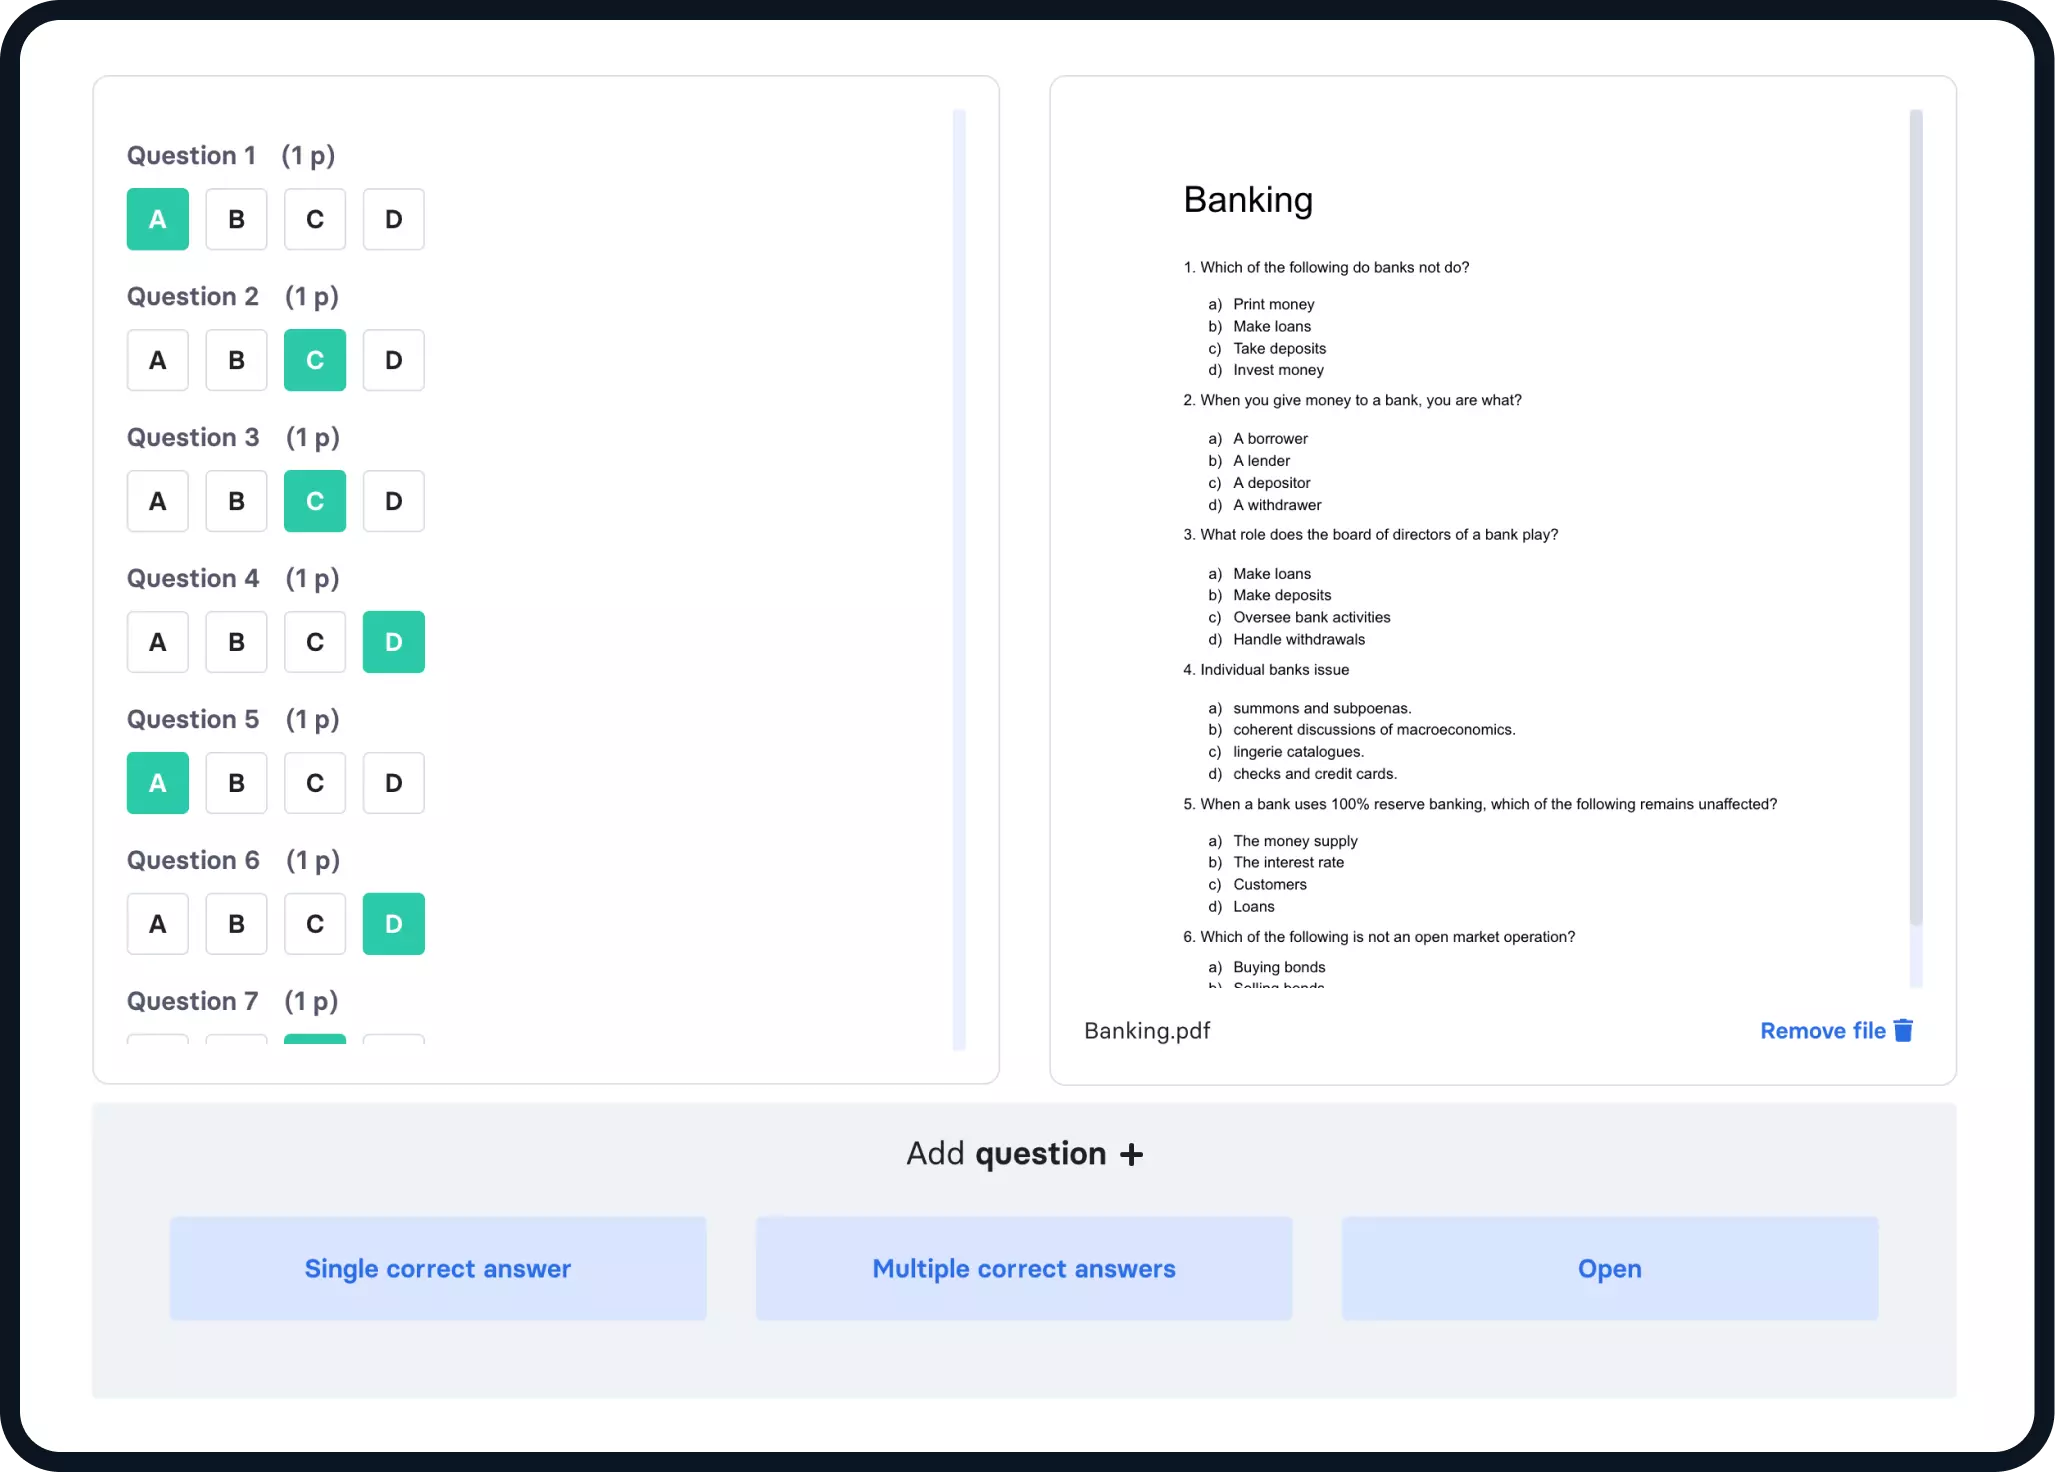Viewport: 2055px width, 1472px height.
Task: Select answer A for Question 3
Action: coord(156,500)
